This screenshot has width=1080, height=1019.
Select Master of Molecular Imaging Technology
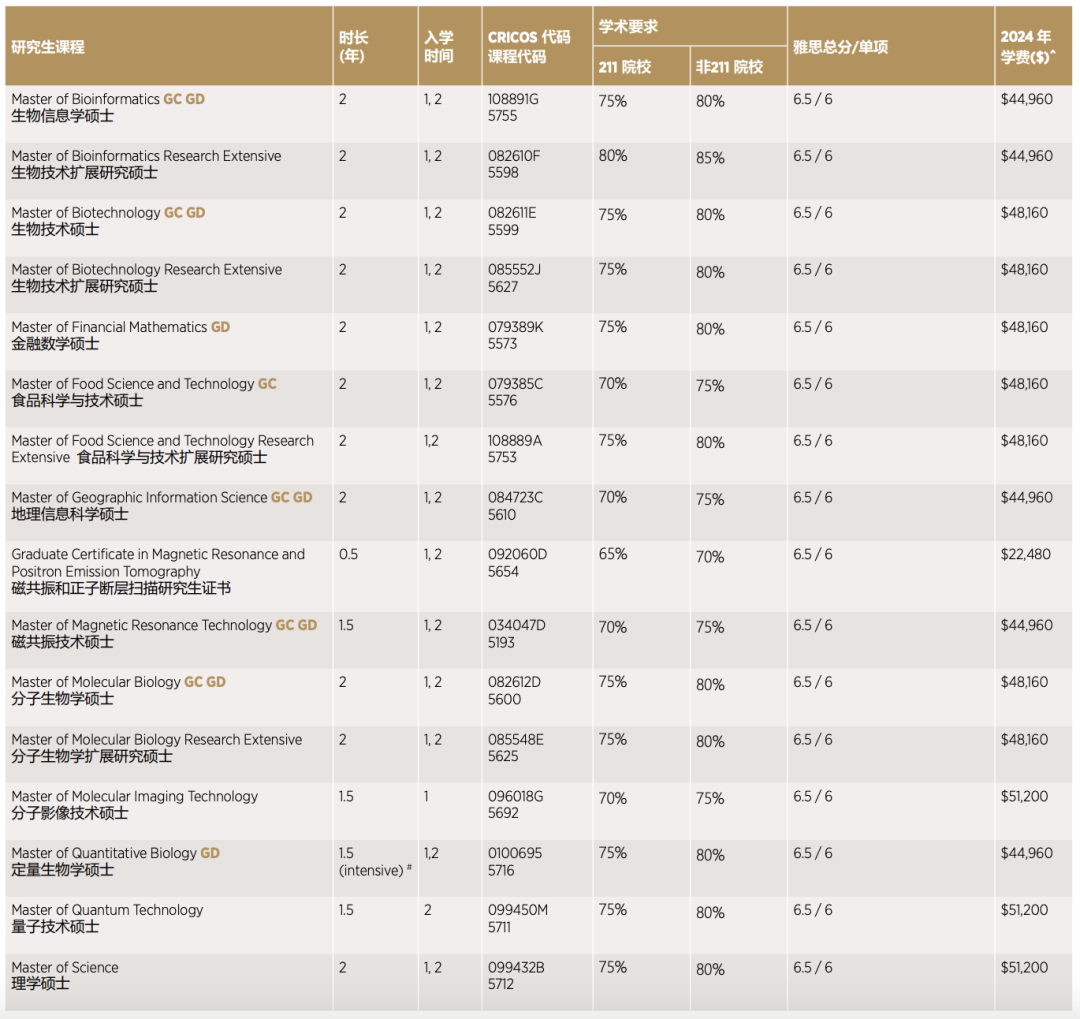point(134,796)
